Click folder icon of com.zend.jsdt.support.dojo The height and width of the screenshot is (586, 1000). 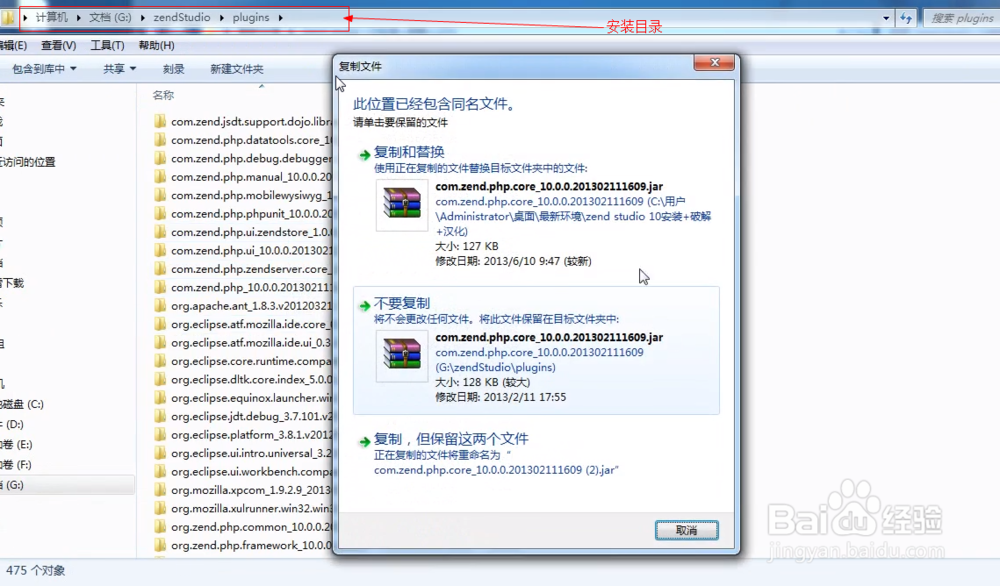[x=160, y=121]
